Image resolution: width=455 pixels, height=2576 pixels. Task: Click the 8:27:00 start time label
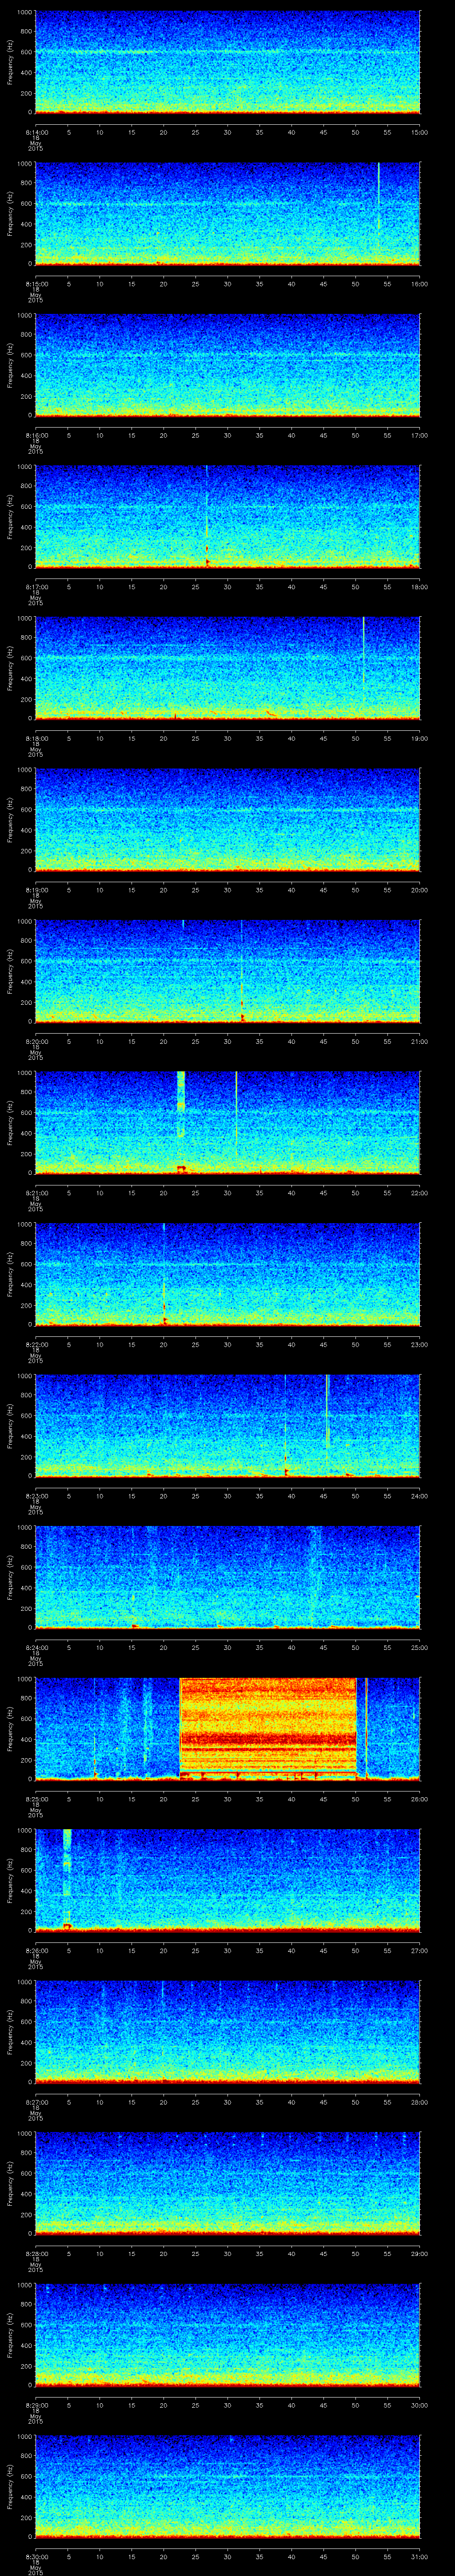click(x=36, y=2102)
